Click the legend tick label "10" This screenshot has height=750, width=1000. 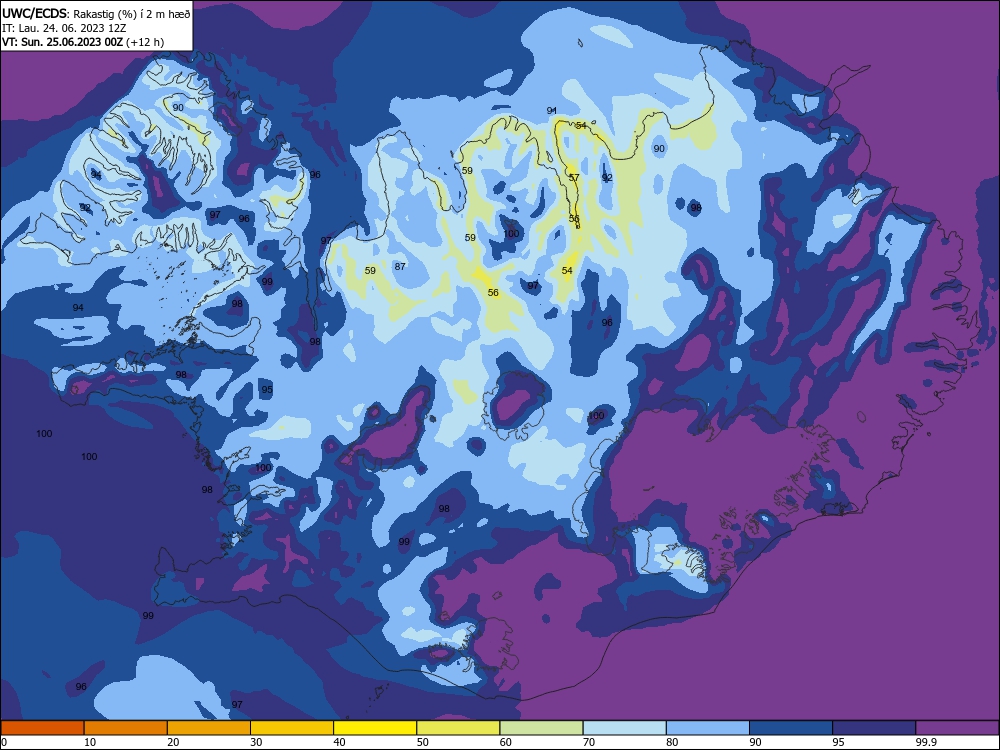[90, 742]
